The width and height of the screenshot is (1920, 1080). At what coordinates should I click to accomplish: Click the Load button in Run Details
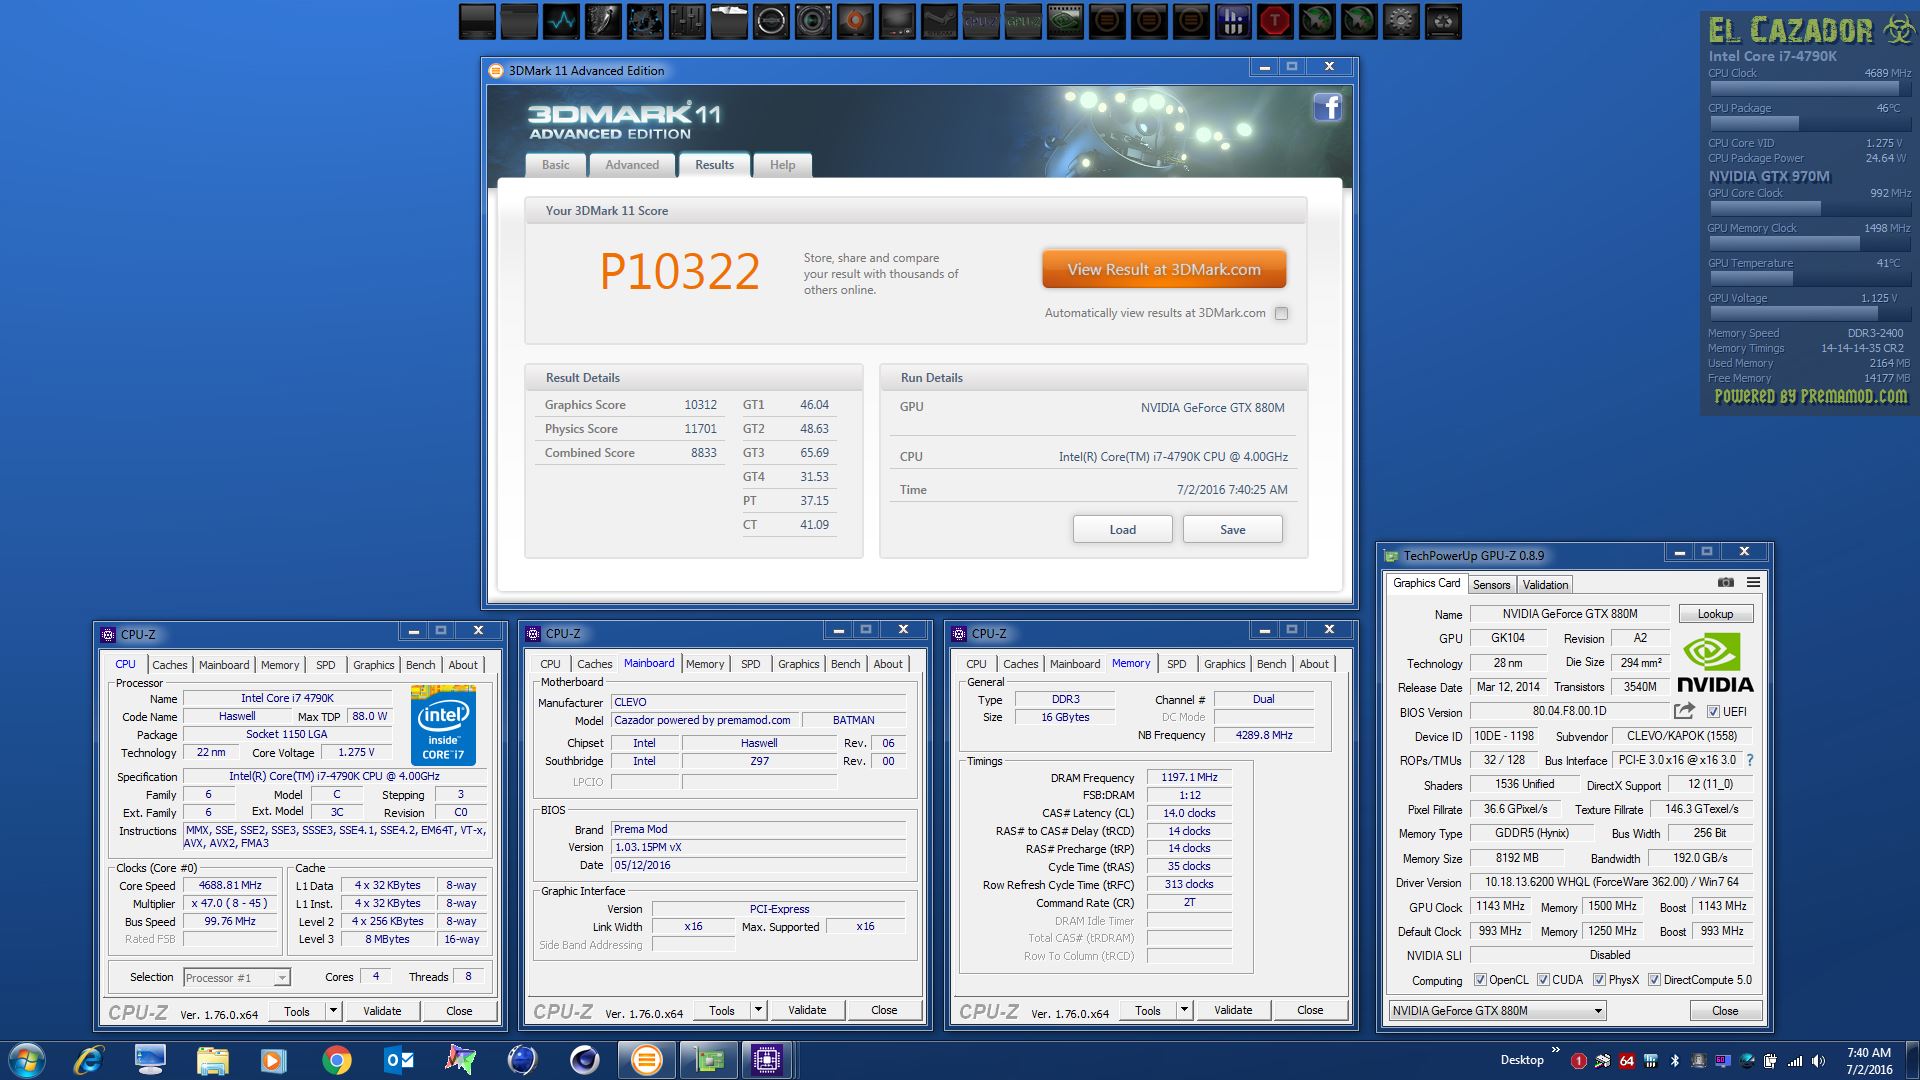tap(1122, 529)
